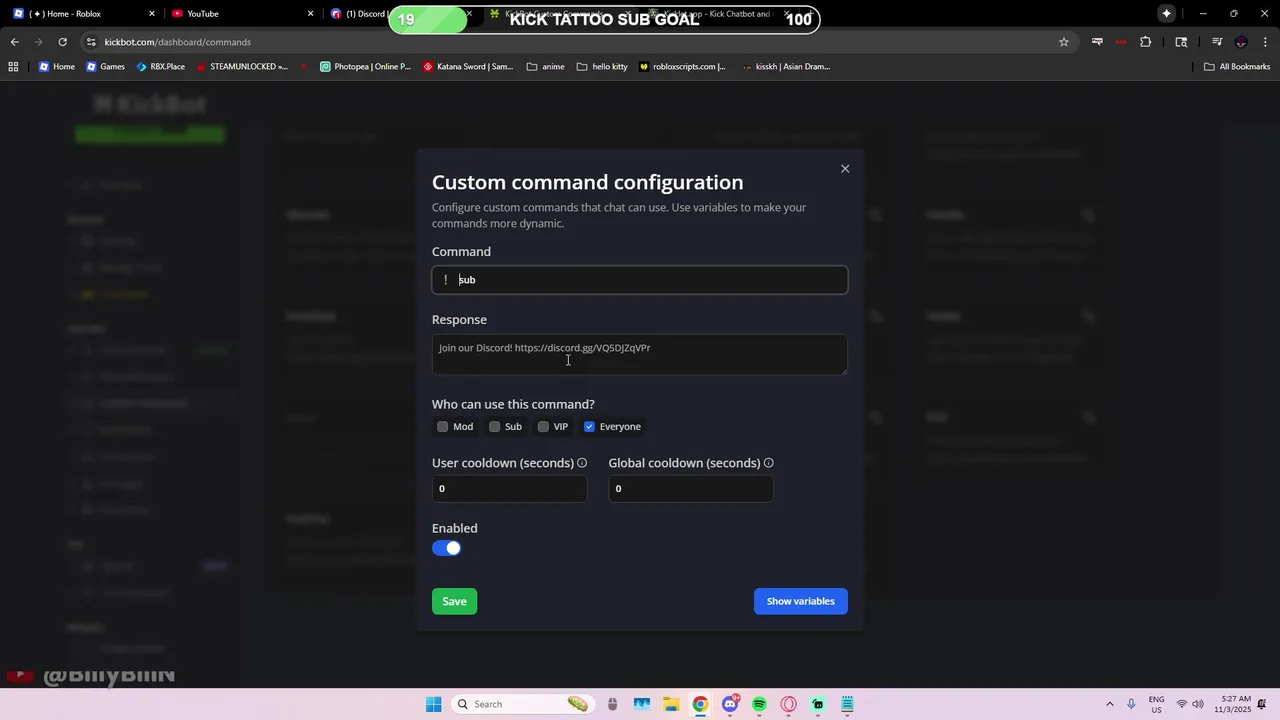This screenshot has width=1280, height=720.
Task: Open the Games bookmark
Action: (105, 67)
